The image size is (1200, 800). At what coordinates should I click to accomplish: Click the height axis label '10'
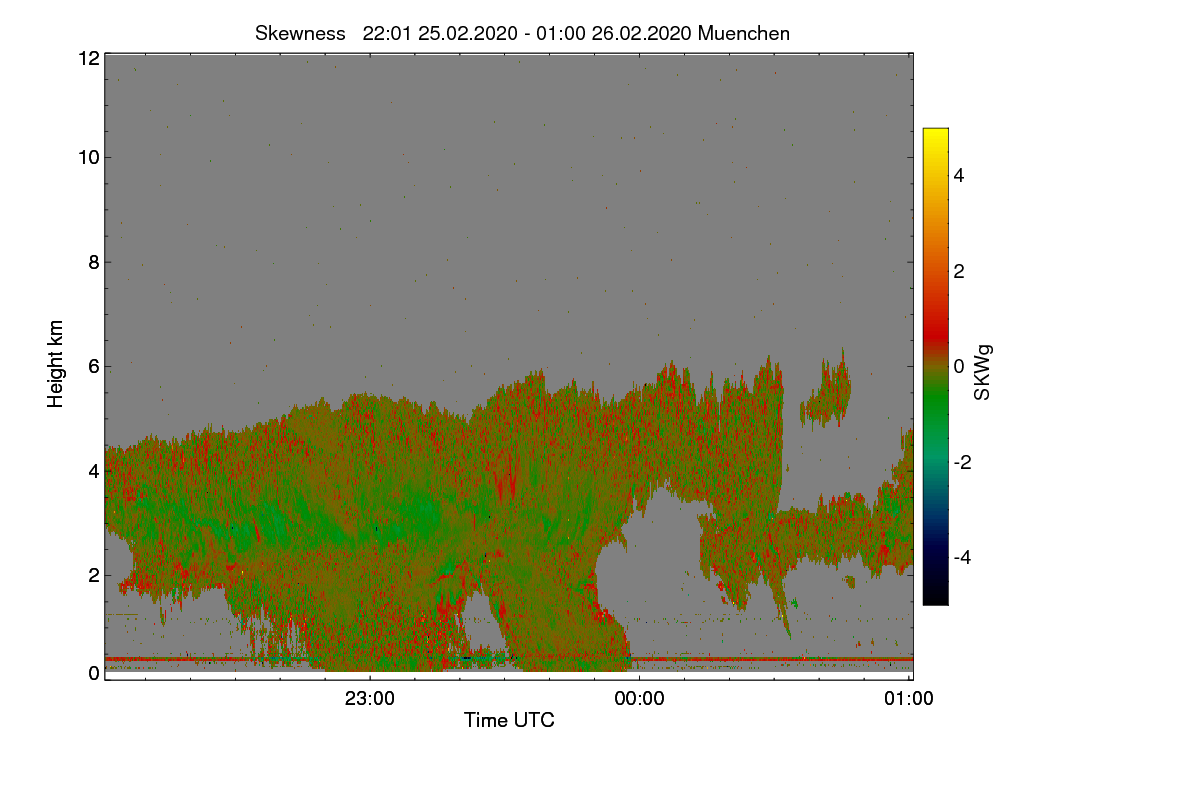tap(88, 157)
